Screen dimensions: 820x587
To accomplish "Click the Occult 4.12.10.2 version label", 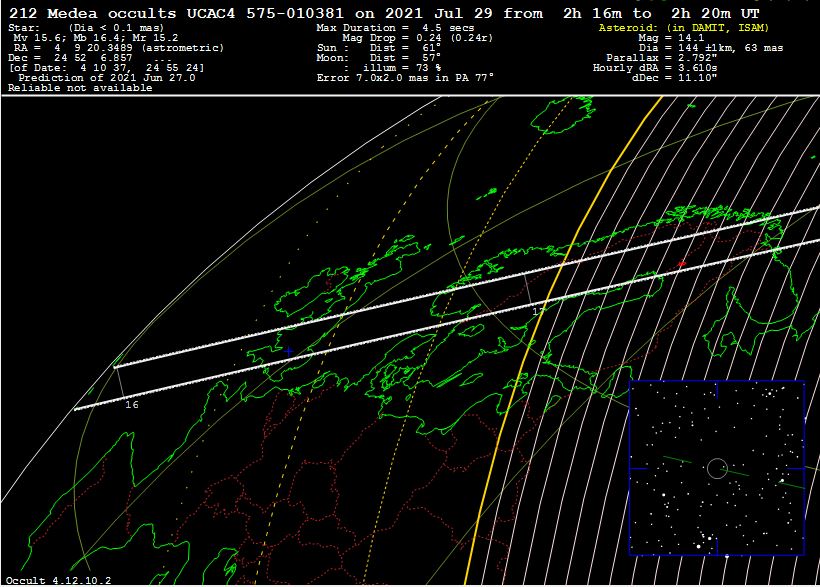I will click(58, 580).
